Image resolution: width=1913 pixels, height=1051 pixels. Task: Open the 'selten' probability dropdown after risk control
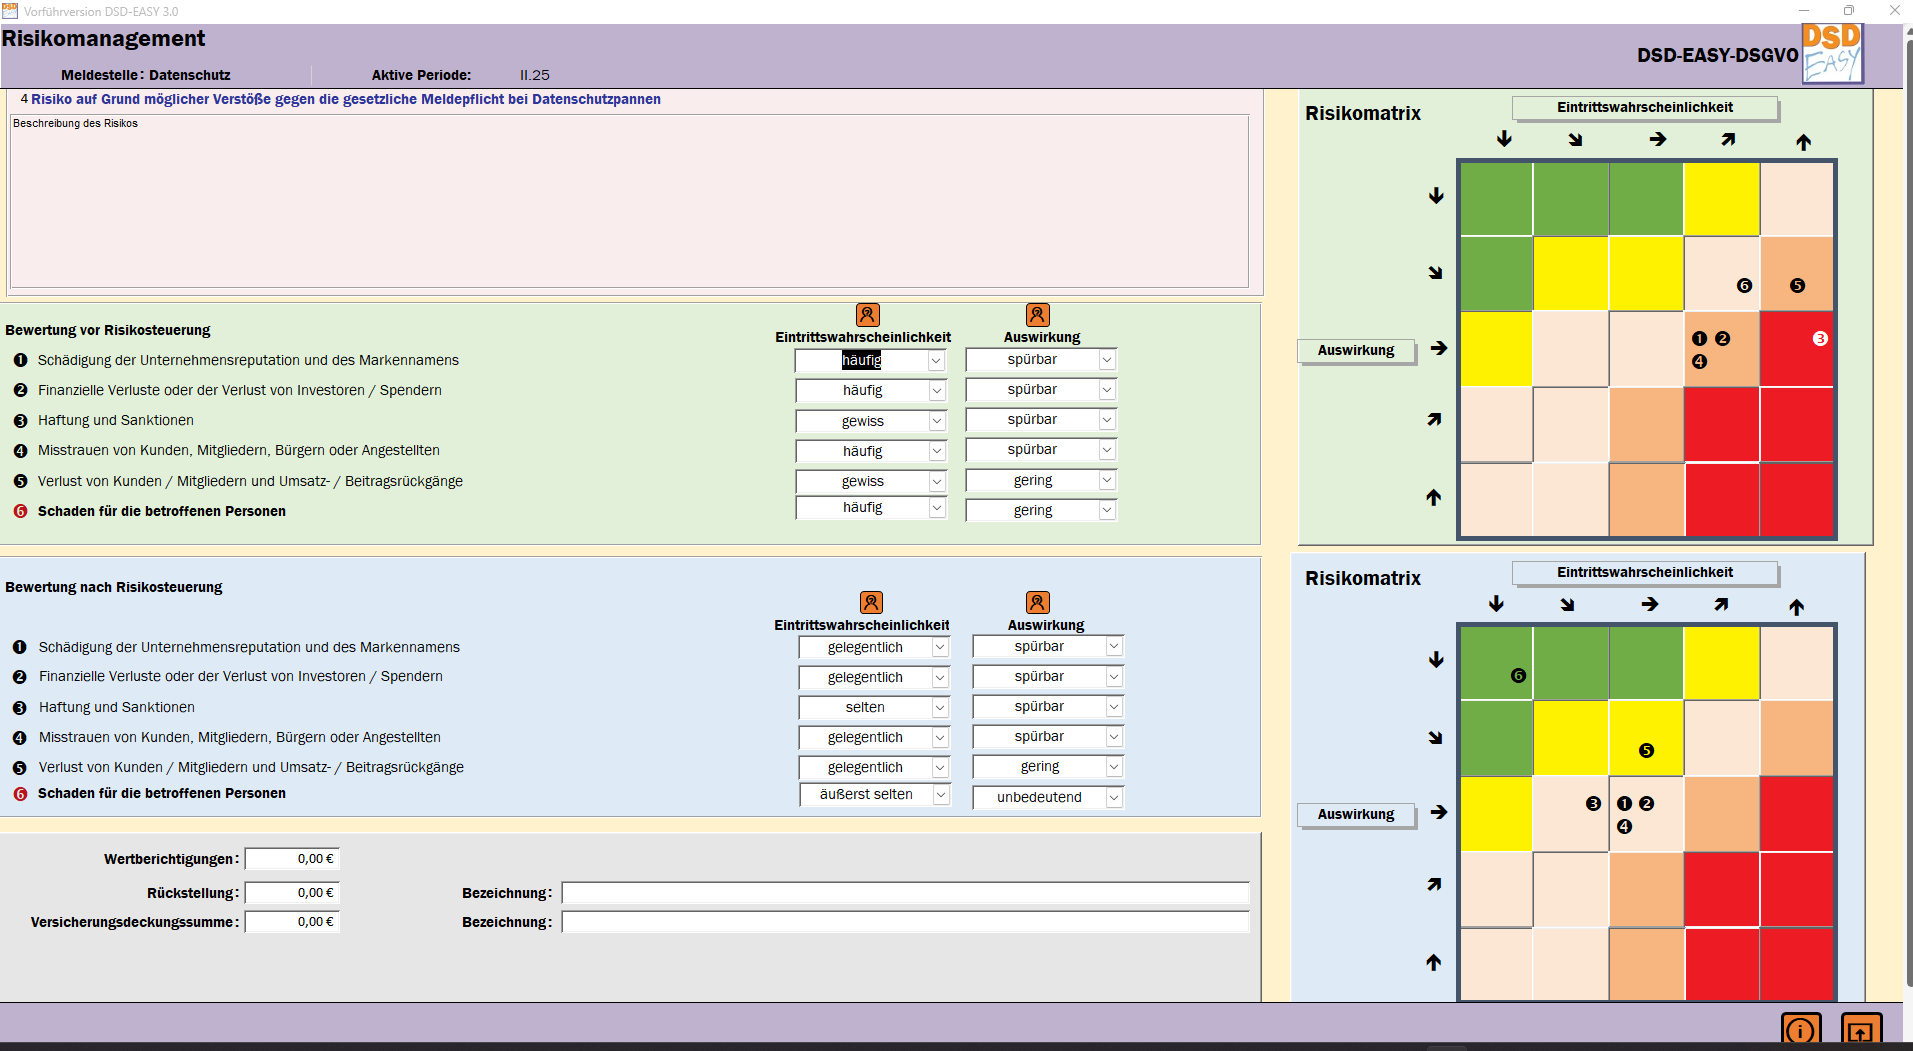click(940, 708)
